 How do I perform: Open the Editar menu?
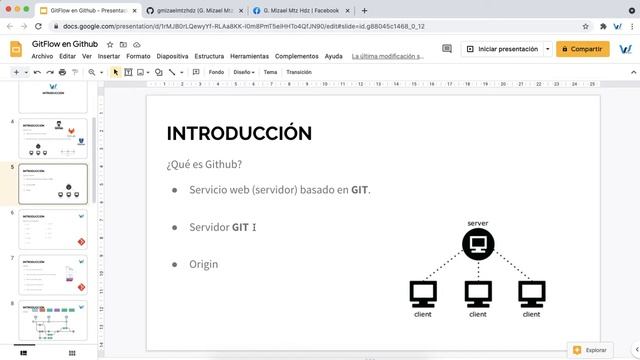(67, 56)
